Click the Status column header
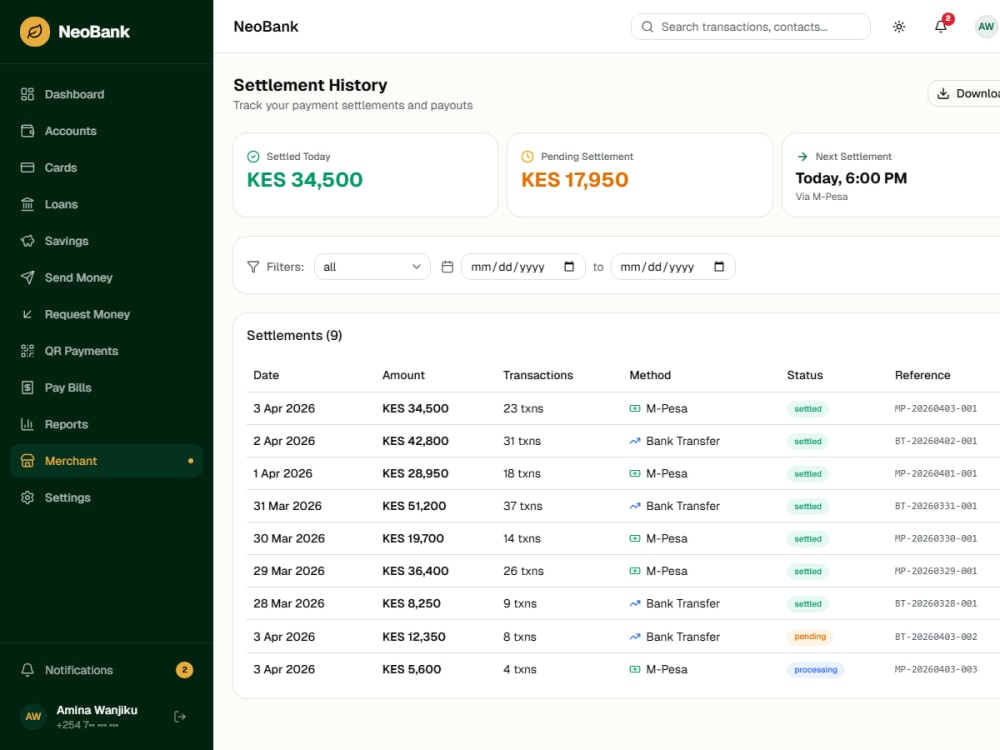 coord(805,375)
